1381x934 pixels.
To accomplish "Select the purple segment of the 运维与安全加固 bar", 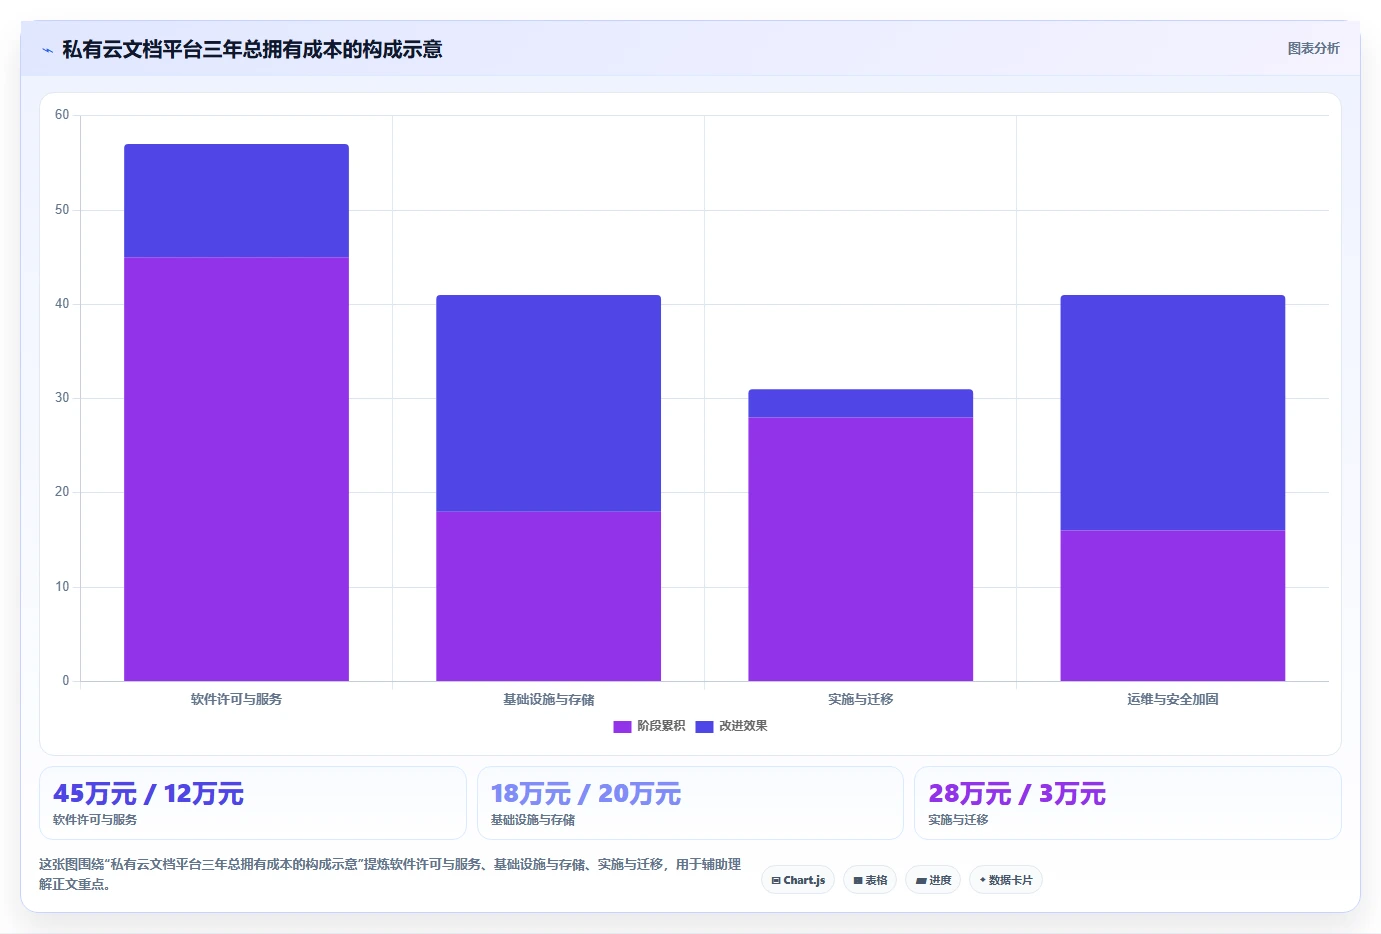I will (1172, 605).
